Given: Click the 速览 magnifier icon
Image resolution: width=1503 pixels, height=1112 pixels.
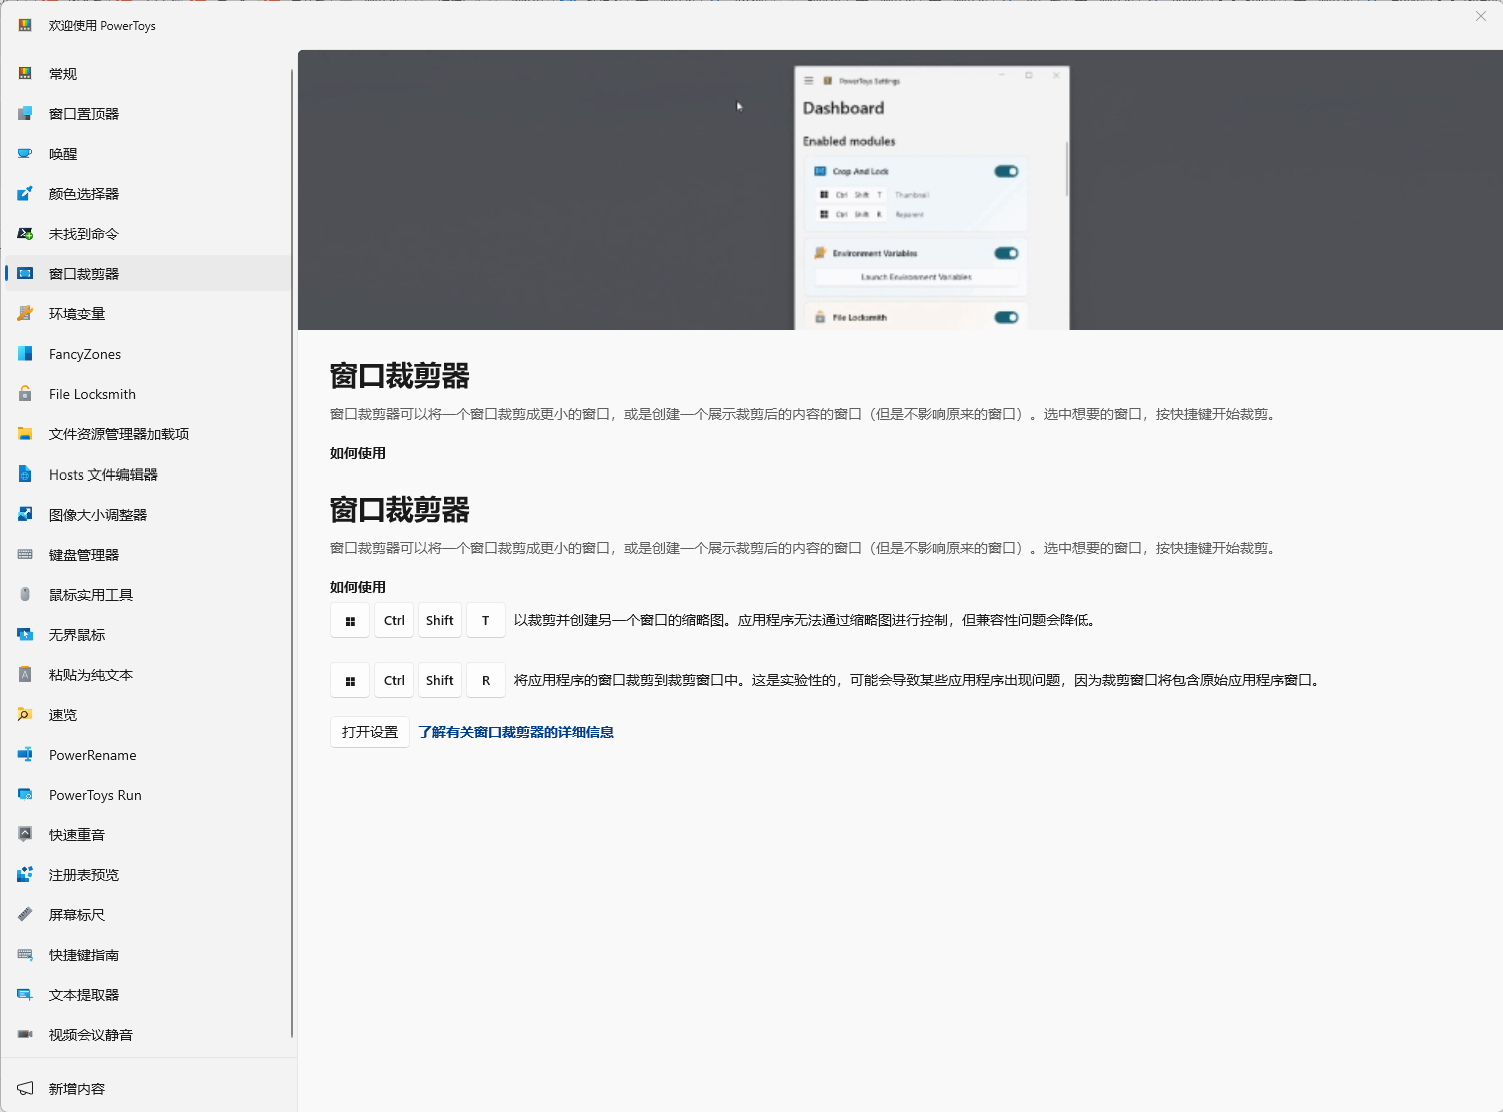Looking at the screenshot, I should click(x=25, y=714).
